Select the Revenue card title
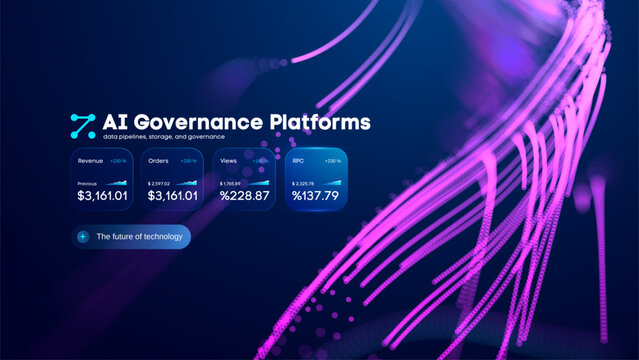The image size is (639, 360). tap(90, 161)
